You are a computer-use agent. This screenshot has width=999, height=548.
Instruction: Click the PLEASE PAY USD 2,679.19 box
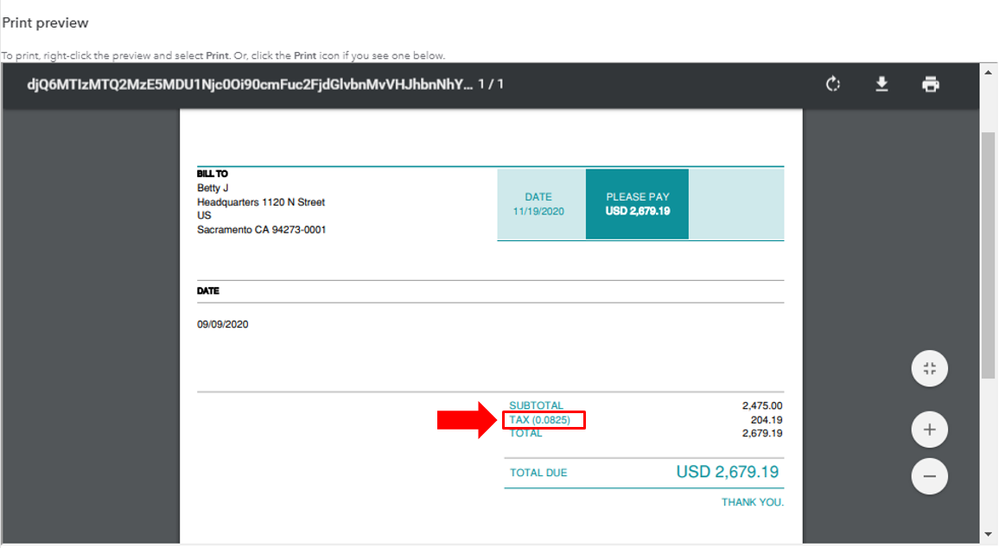(637, 204)
